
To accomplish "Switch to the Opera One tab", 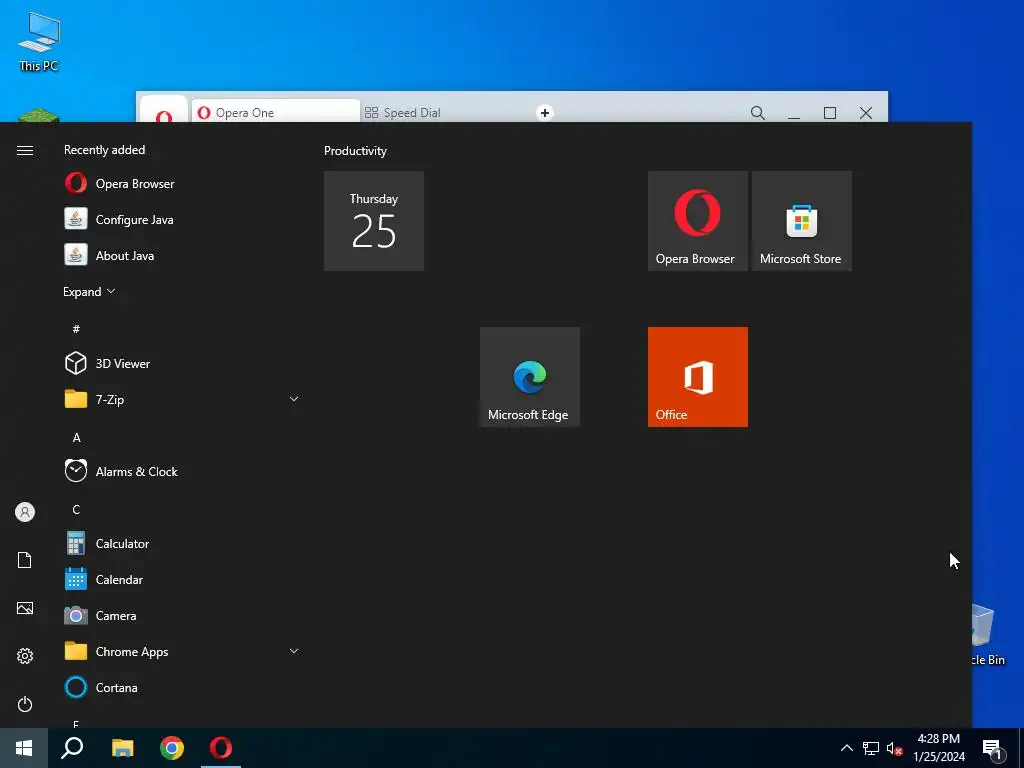I will tap(275, 112).
